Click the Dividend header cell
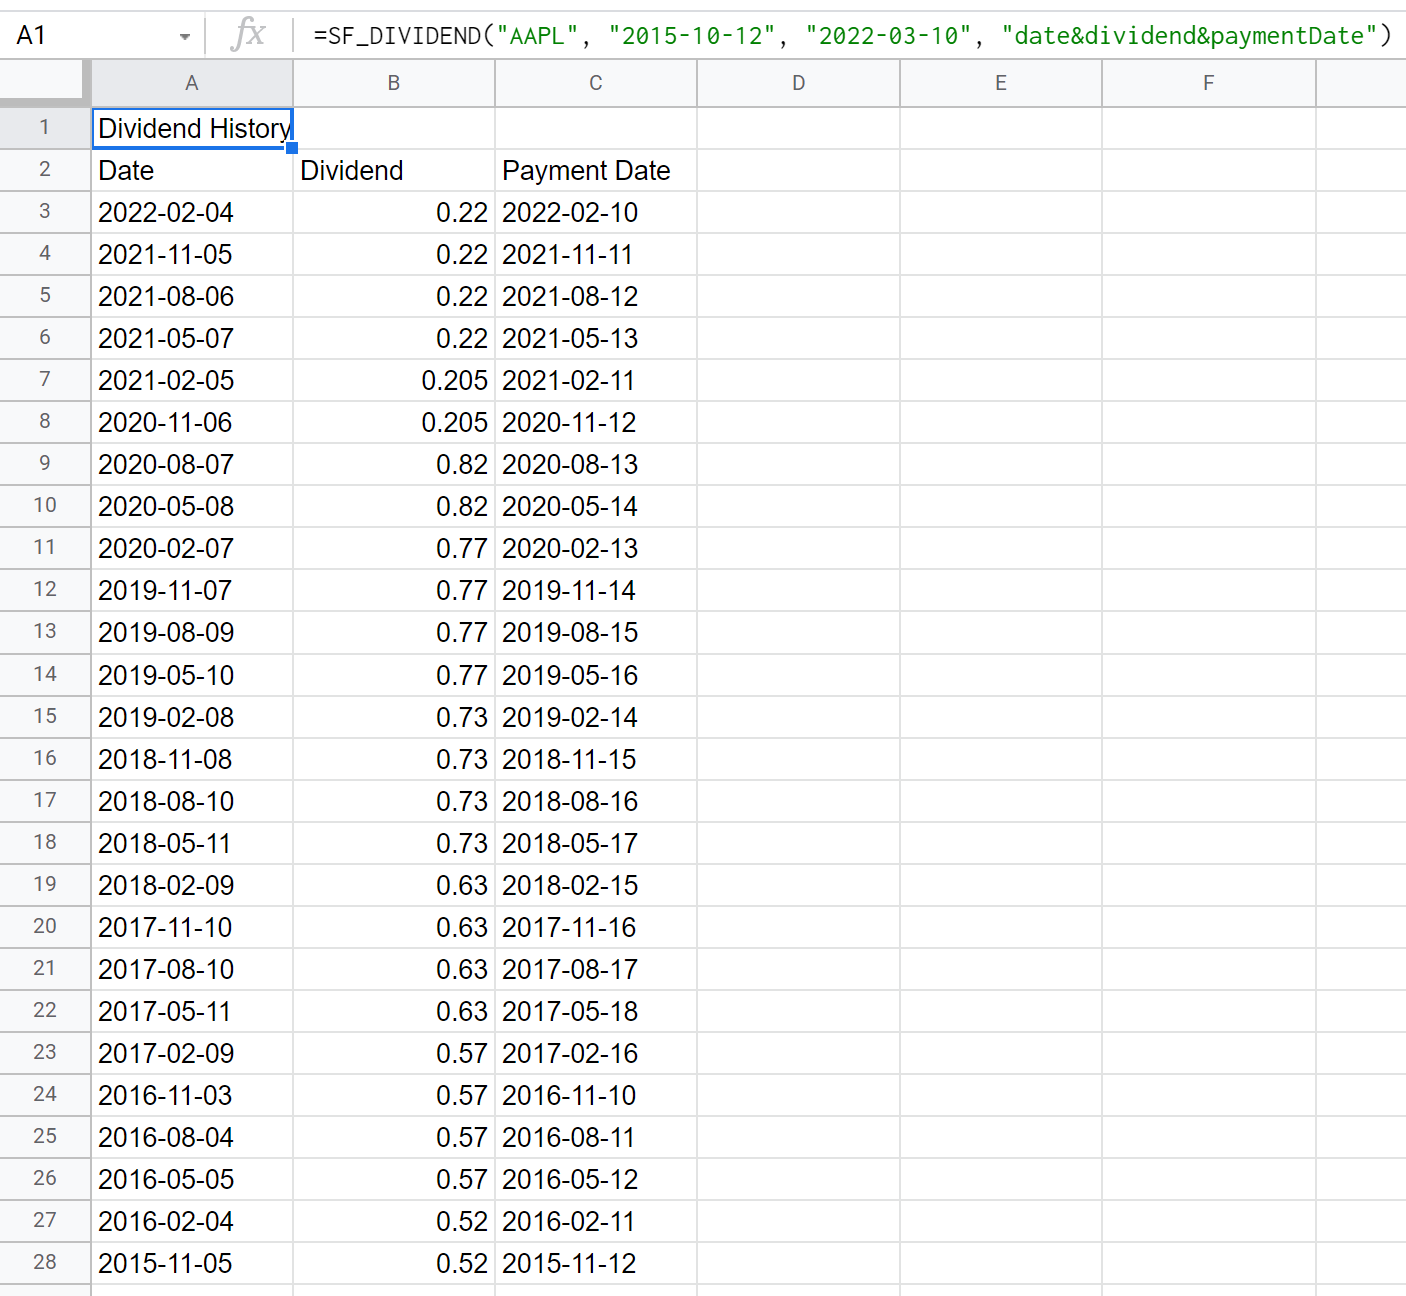 [x=394, y=170]
